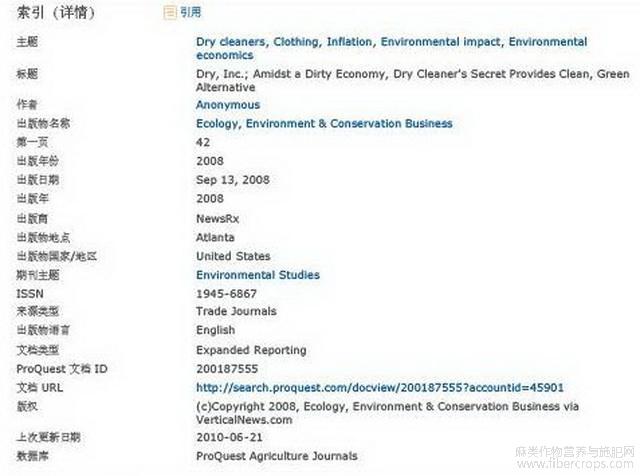Click the Trade Journals source type
The image size is (640, 476).
236,311
